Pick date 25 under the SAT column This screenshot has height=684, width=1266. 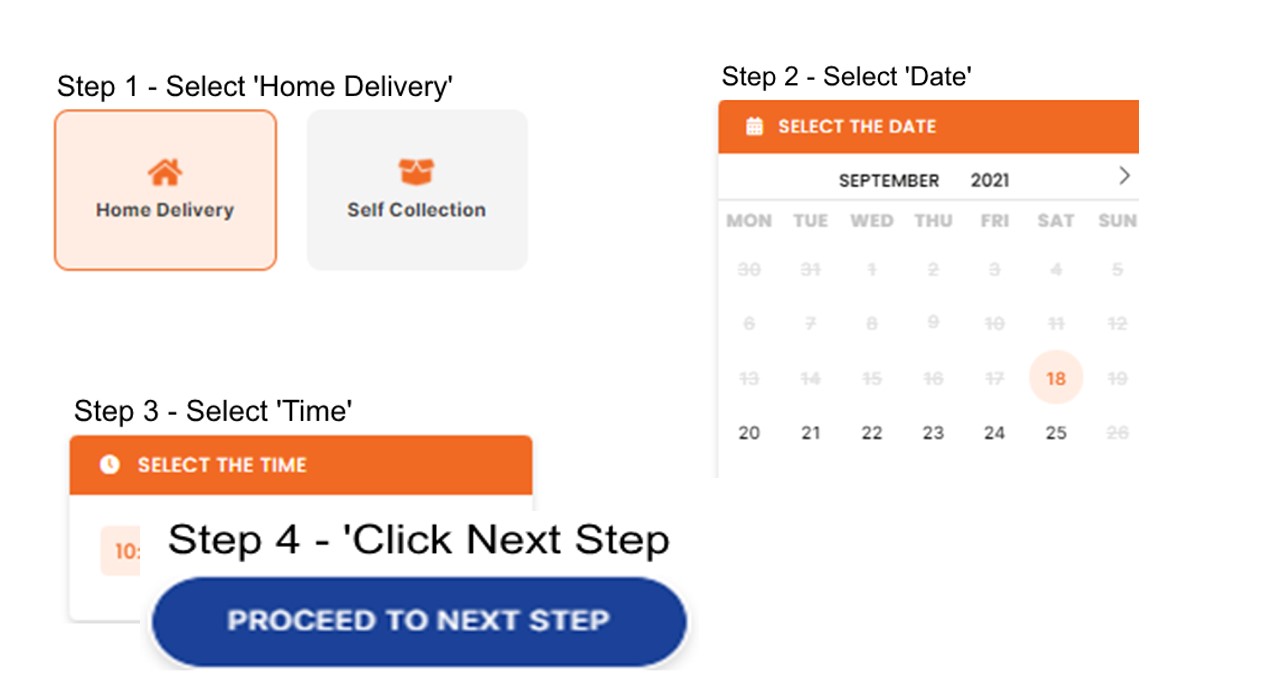(x=1056, y=433)
